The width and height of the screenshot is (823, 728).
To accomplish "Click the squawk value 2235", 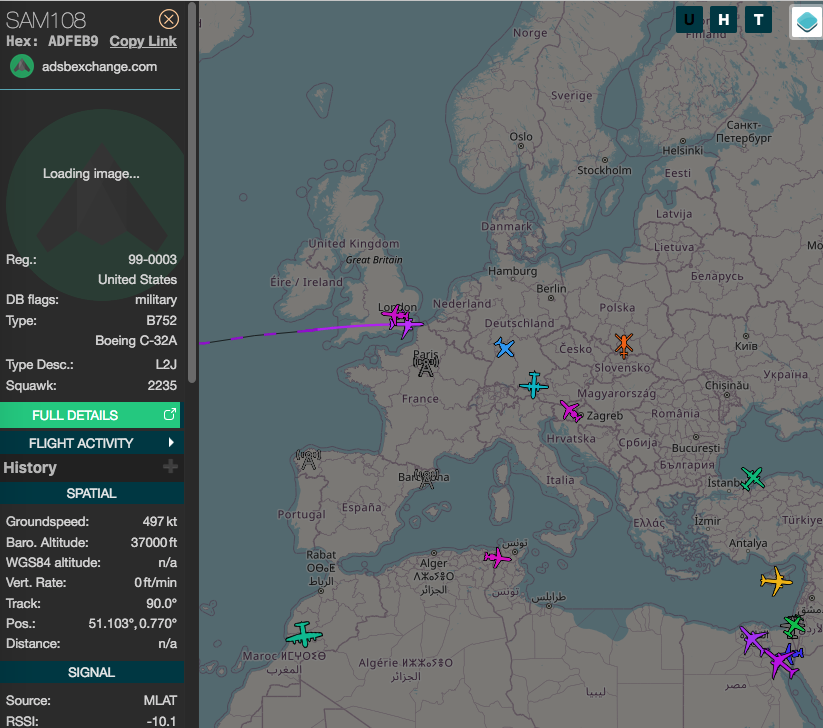I will [162, 385].
